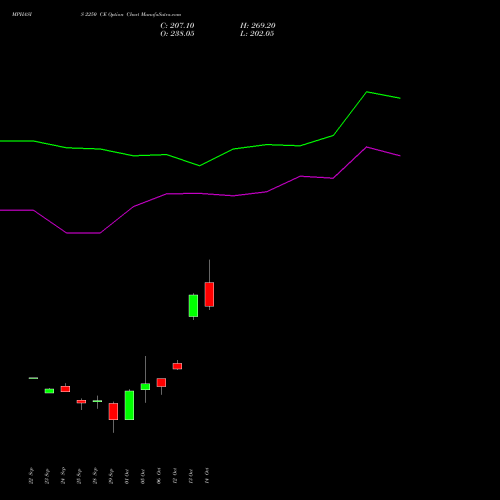Click the high price value H: 269.20
Screen dimensions: 500x500
click(x=258, y=26)
